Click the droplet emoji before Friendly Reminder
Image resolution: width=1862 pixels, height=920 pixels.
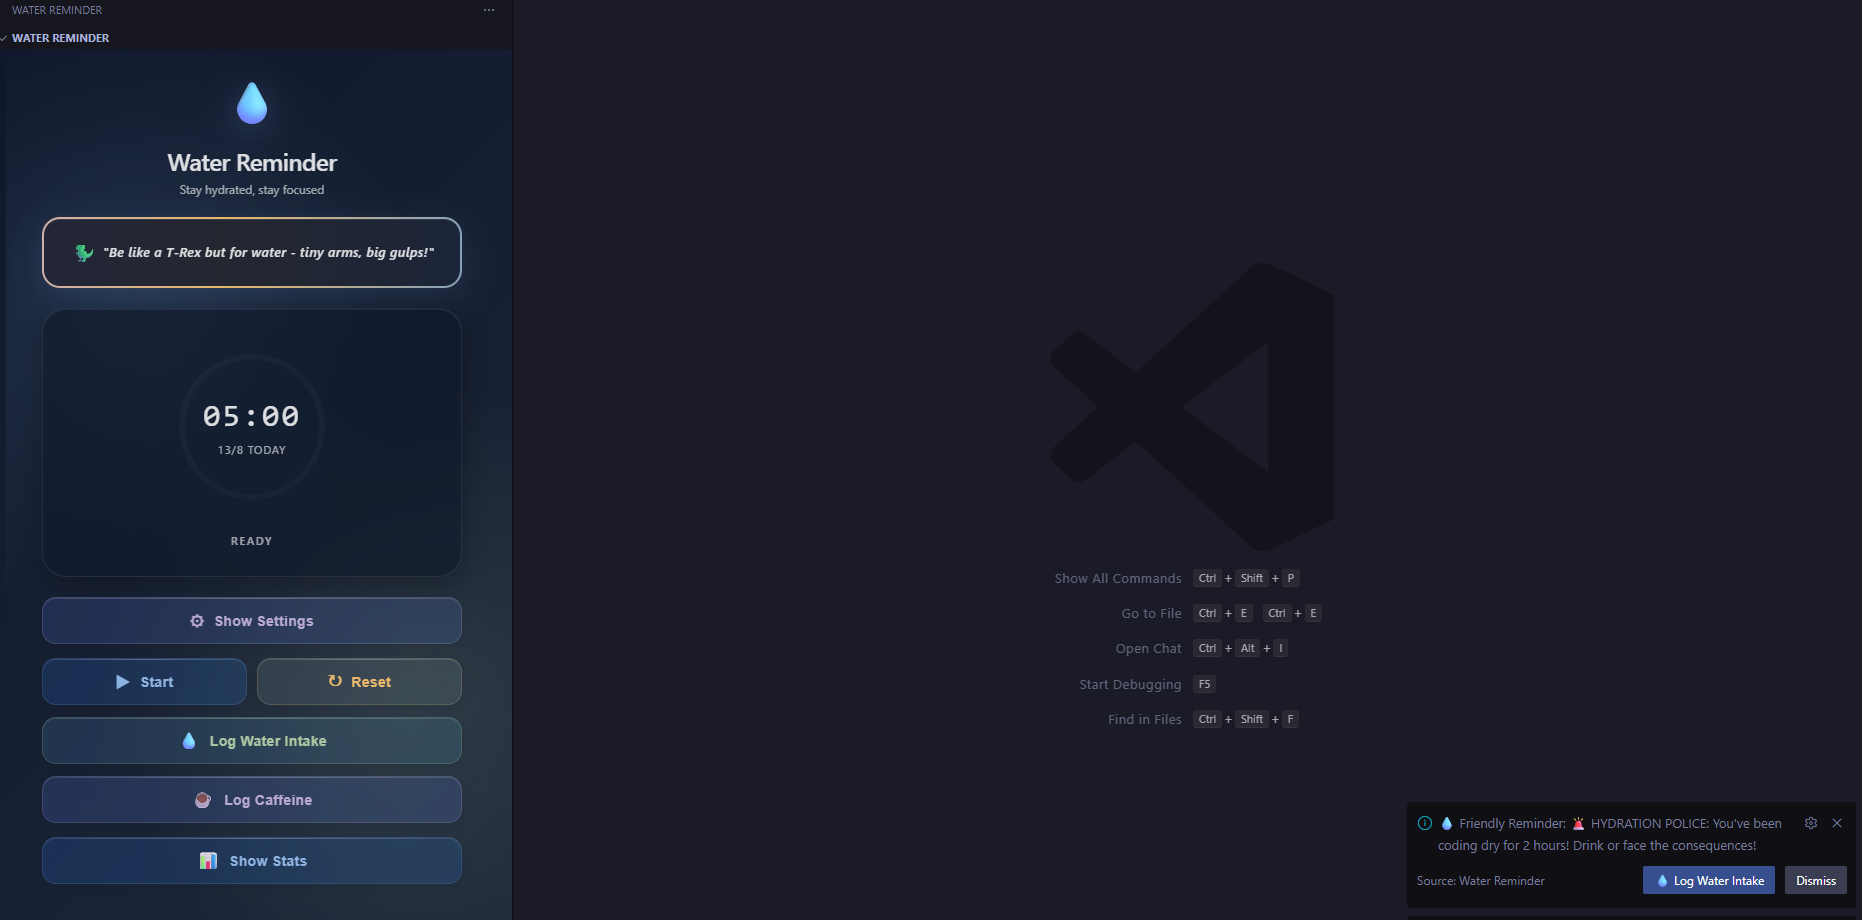click(x=1446, y=823)
